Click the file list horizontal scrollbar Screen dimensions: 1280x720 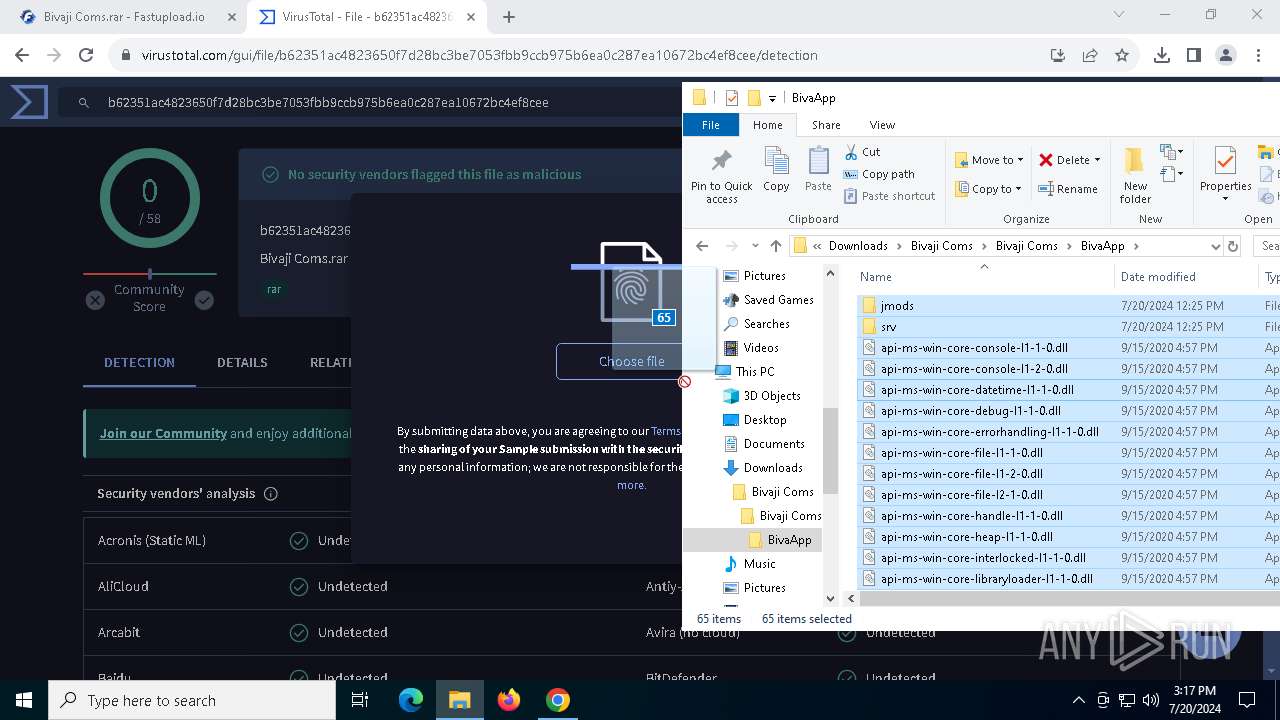pyautogui.click(x=1070, y=598)
